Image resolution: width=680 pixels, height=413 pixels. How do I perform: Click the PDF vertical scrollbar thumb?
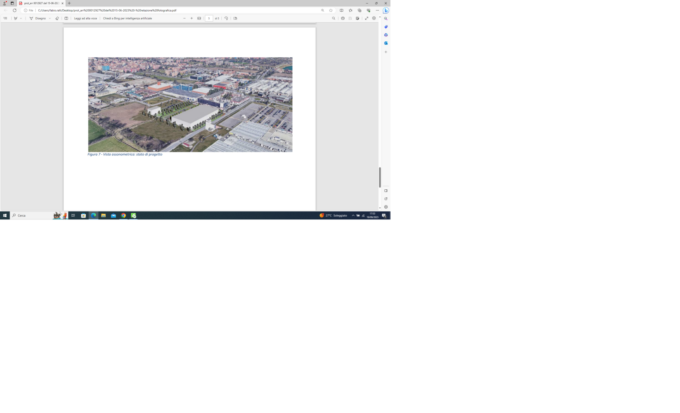tap(380, 177)
